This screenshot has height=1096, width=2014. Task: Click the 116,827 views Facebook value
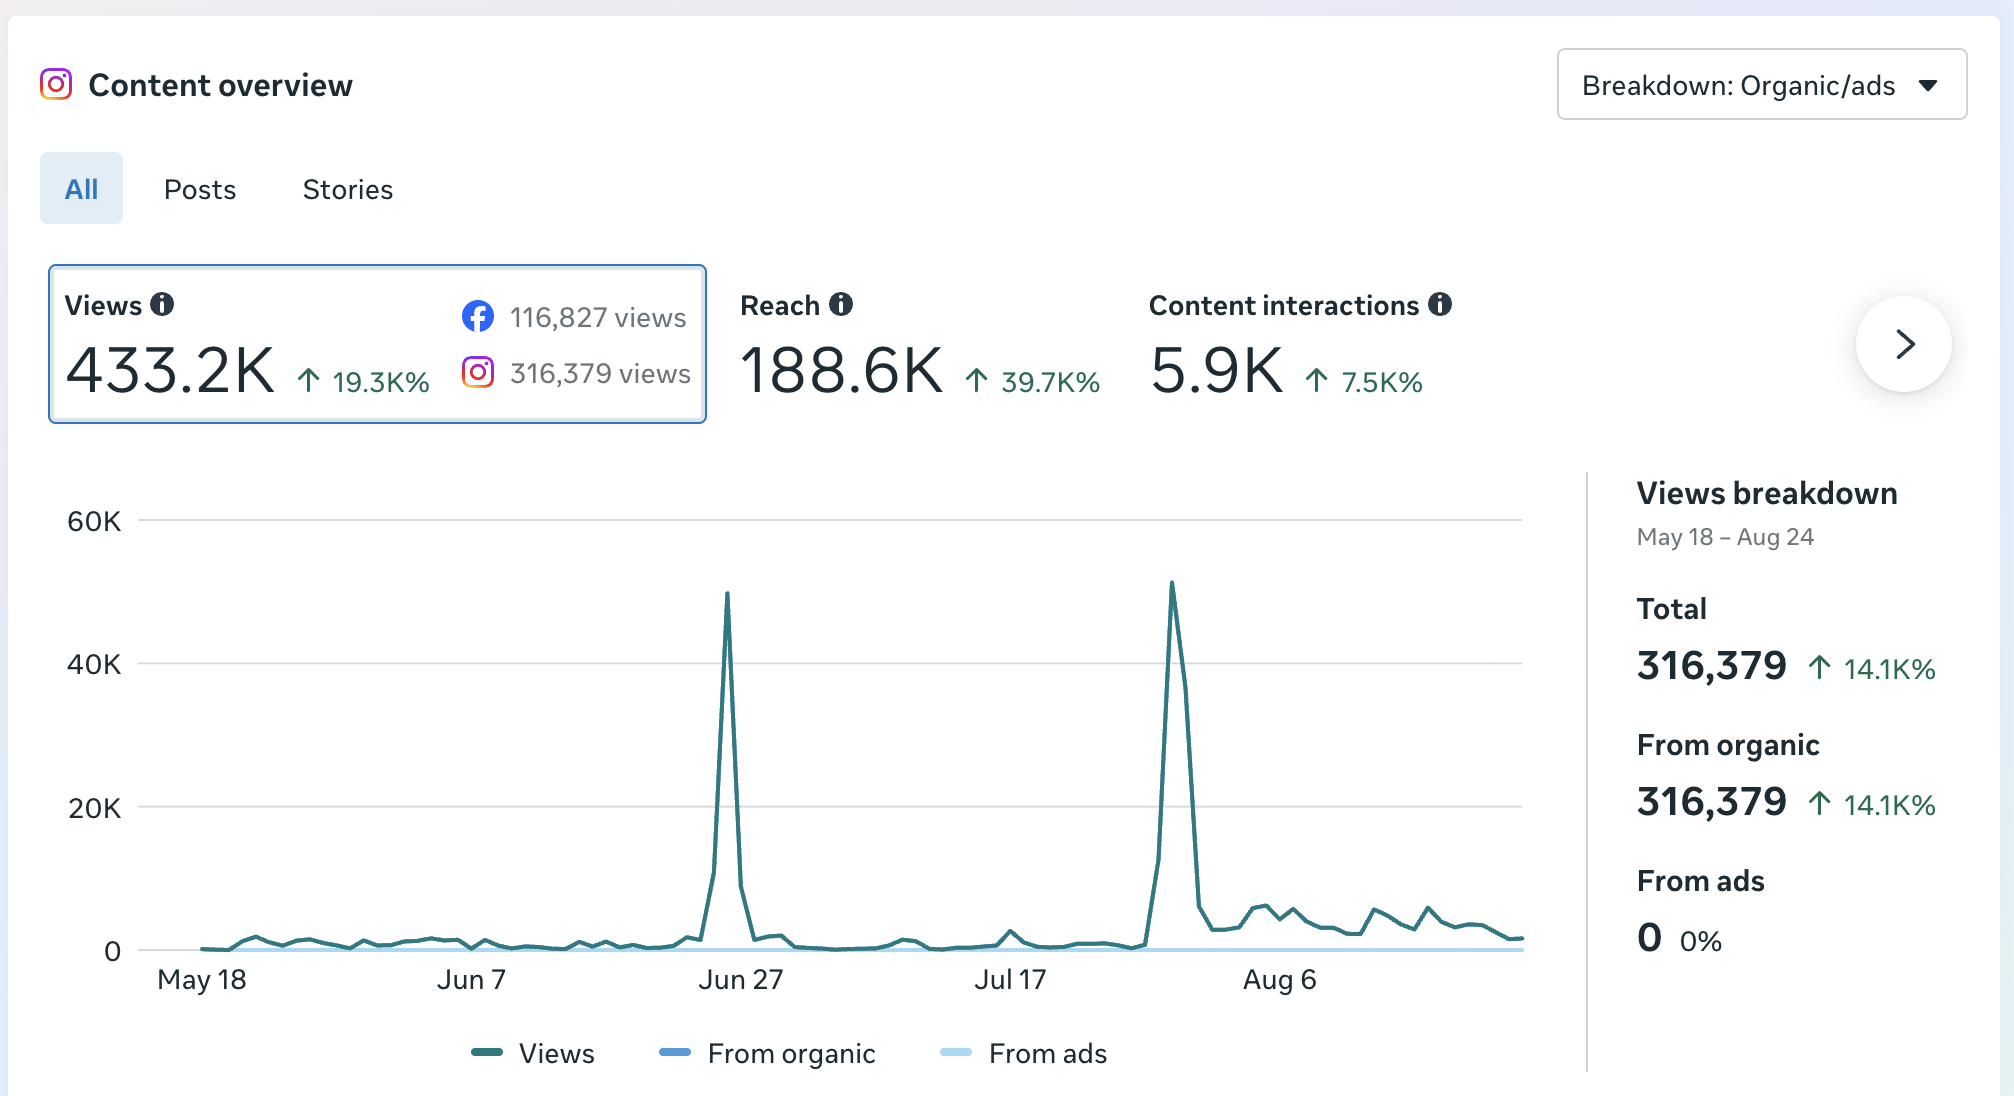pos(598,317)
